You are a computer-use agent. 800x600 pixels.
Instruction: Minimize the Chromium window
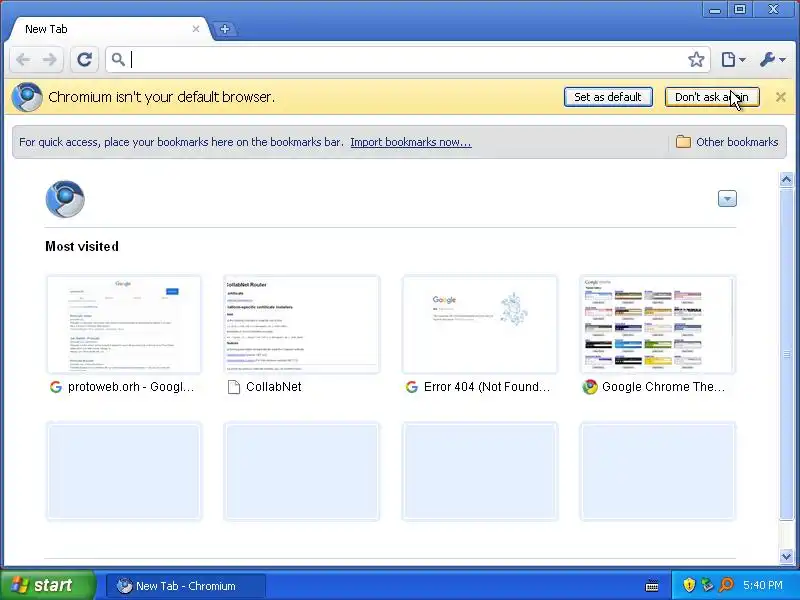click(715, 10)
